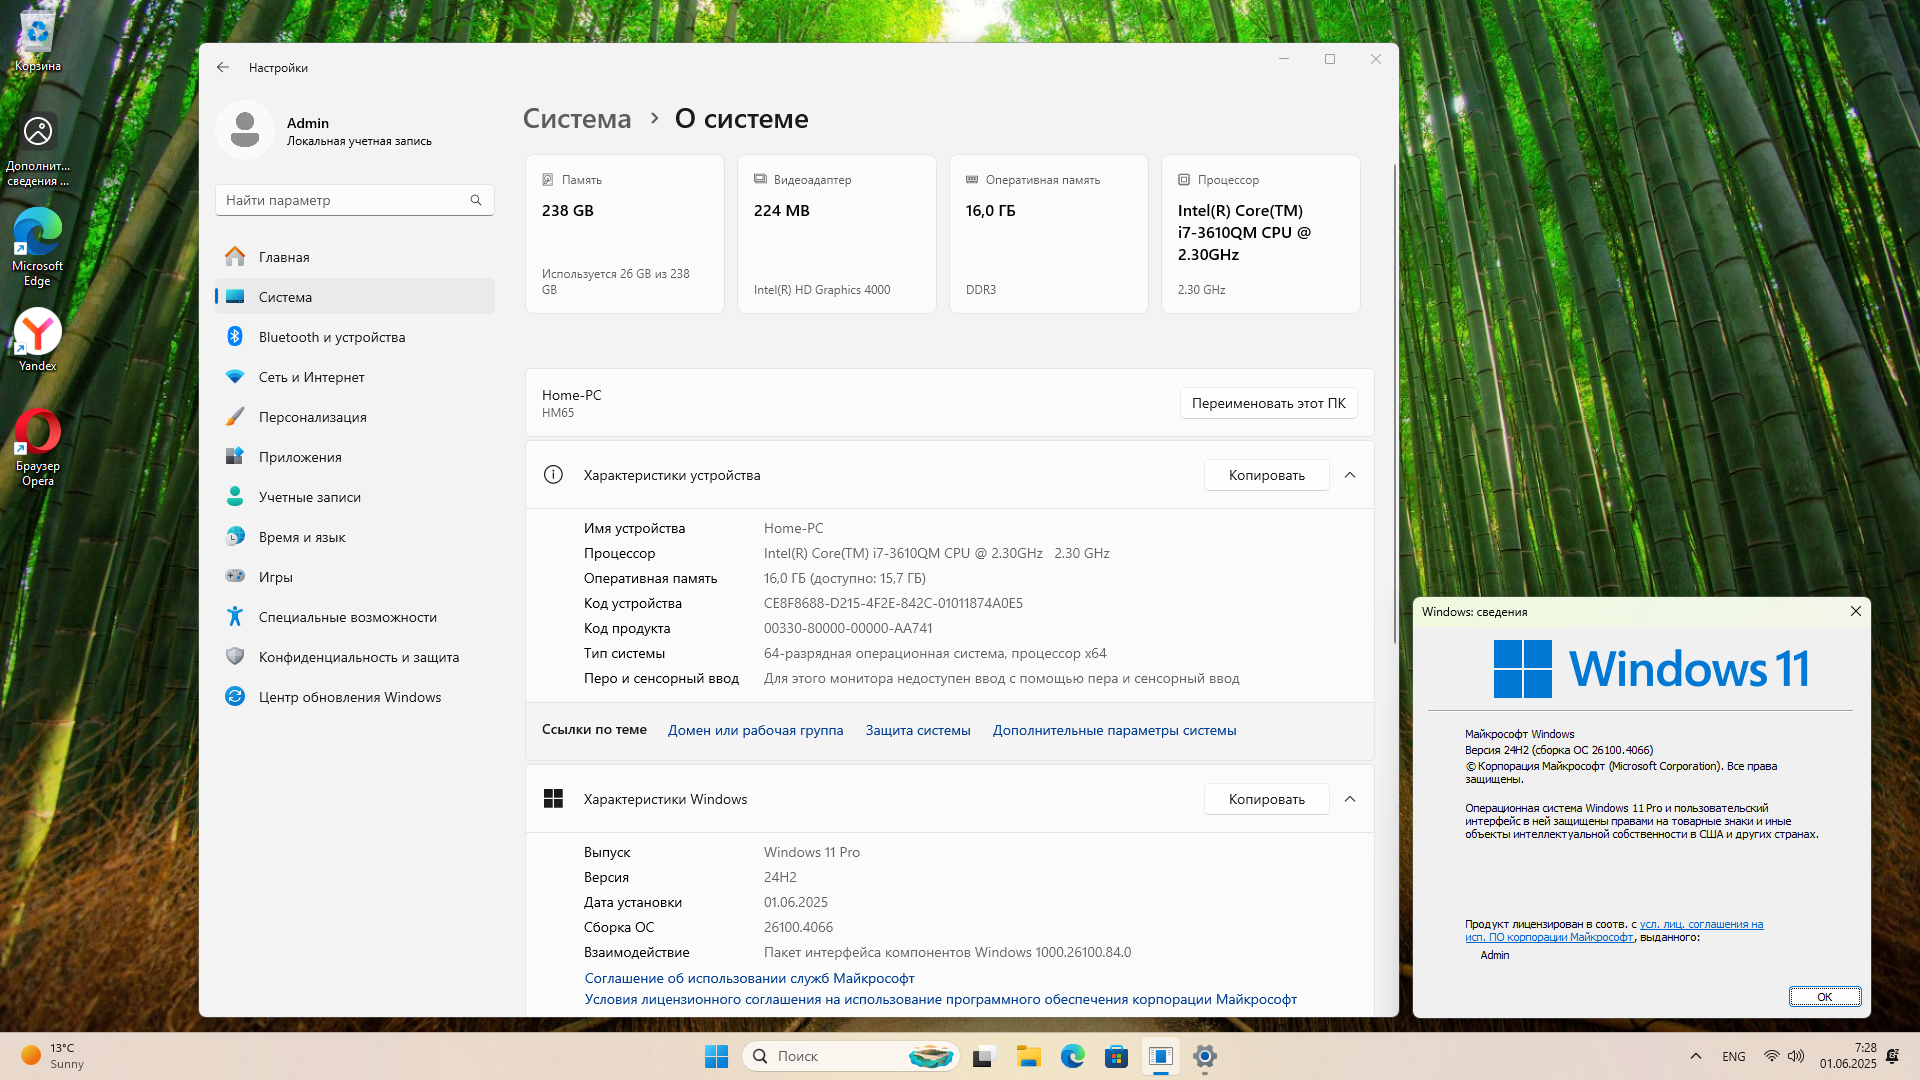Click the Microsoft Store taskbar icon
The height and width of the screenshot is (1080, 1920).
pos(1116,1056)
